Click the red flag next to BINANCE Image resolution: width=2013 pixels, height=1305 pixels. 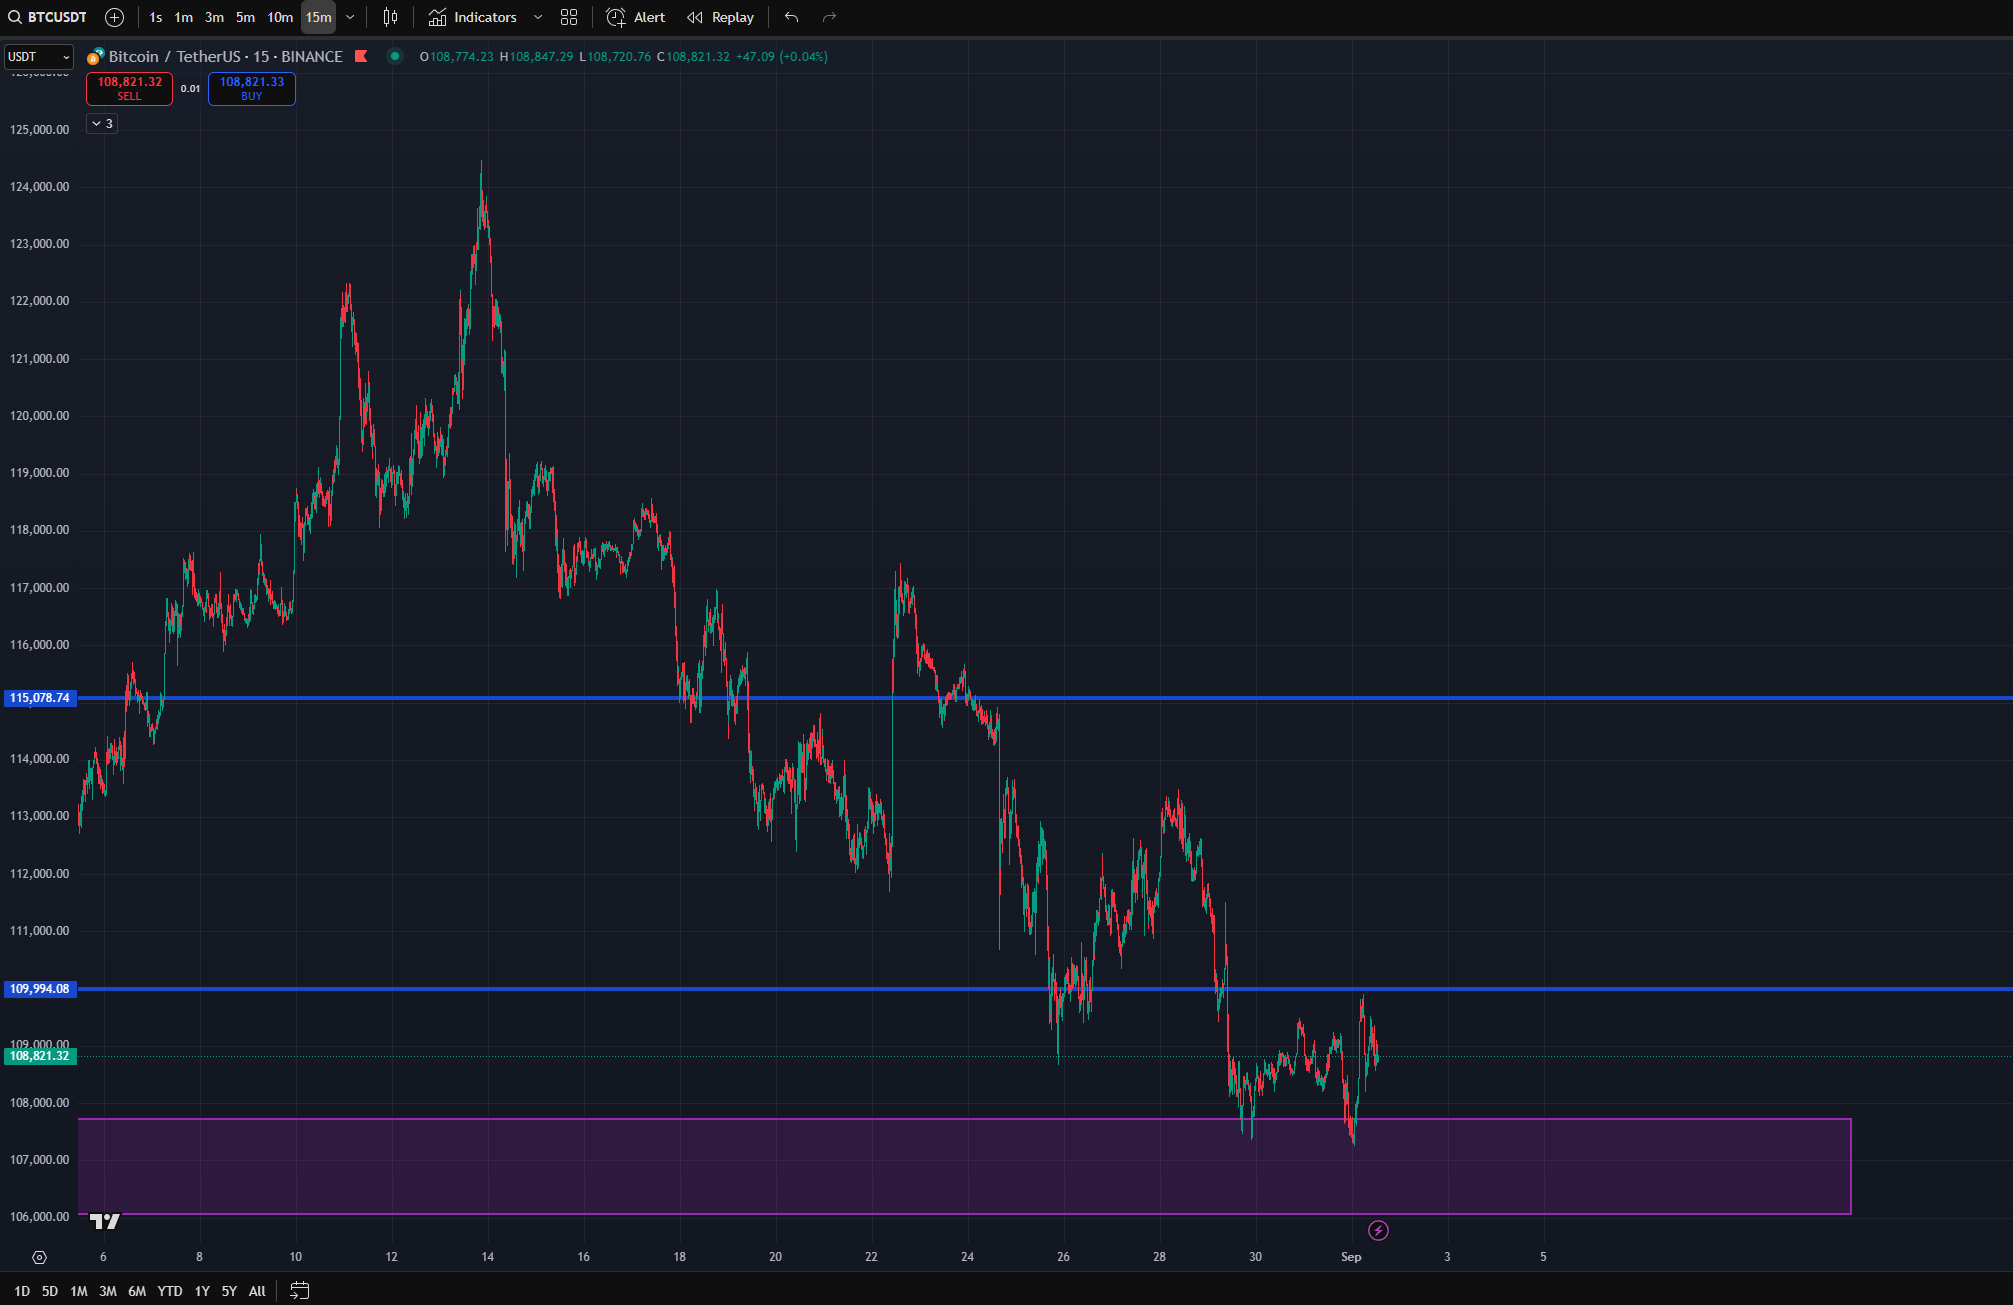tap(361, 56)
